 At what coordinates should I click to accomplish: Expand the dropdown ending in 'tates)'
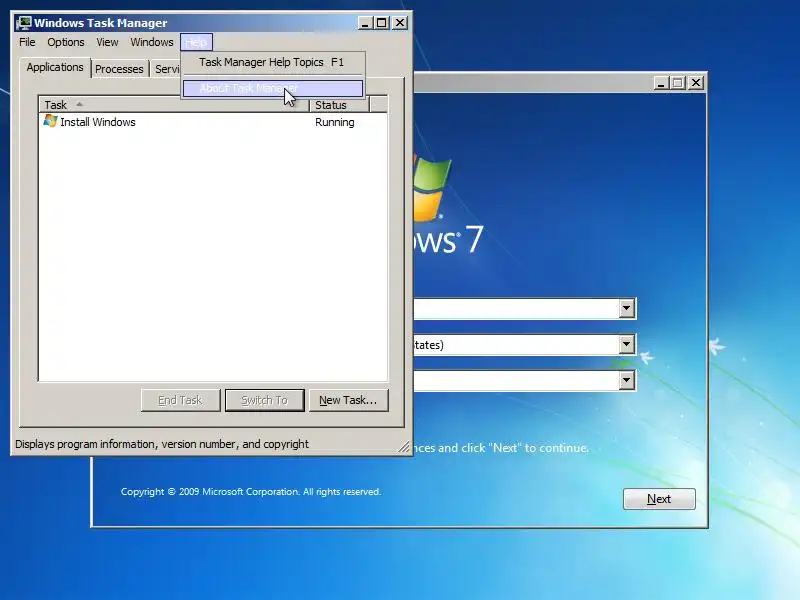[627, 344]
